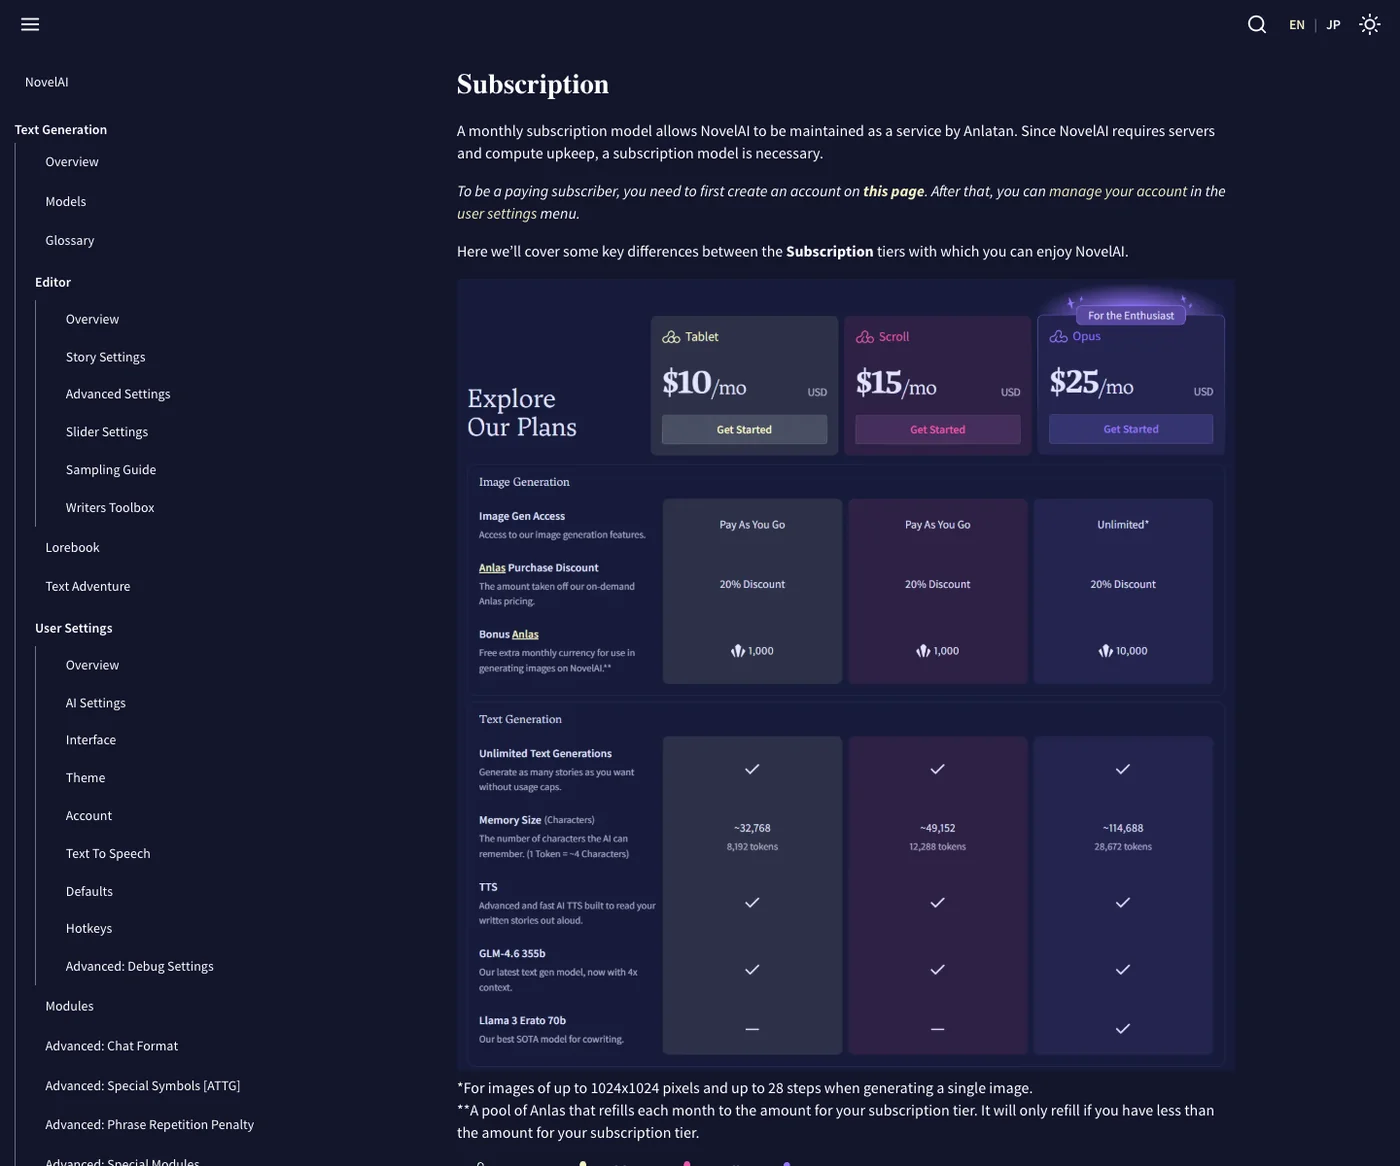1400x1166 pixels.
Task: Open Sampling Guide page
Action: pos(111,470)
